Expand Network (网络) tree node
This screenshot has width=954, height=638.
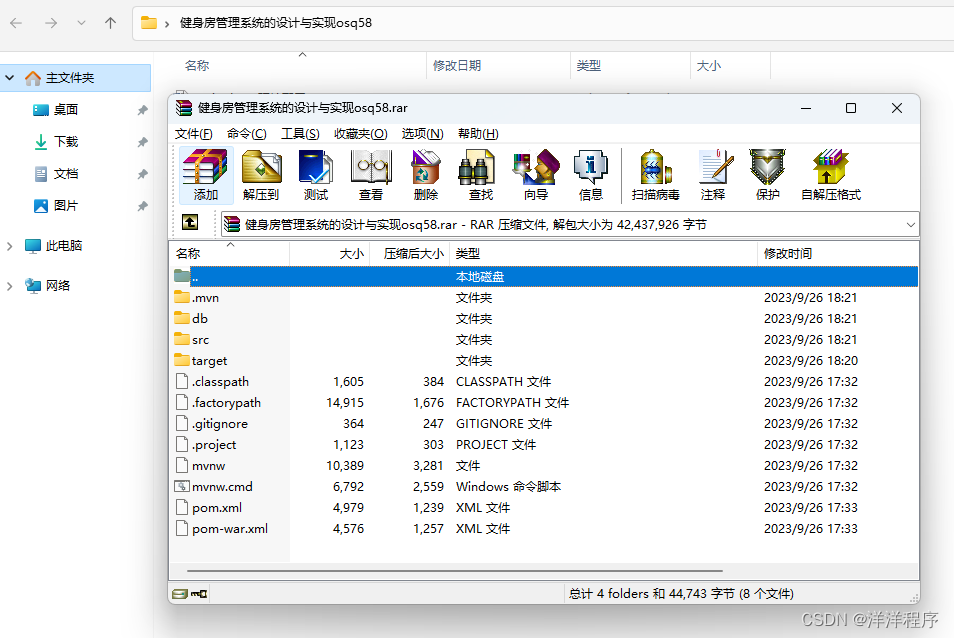coord(10,286)
